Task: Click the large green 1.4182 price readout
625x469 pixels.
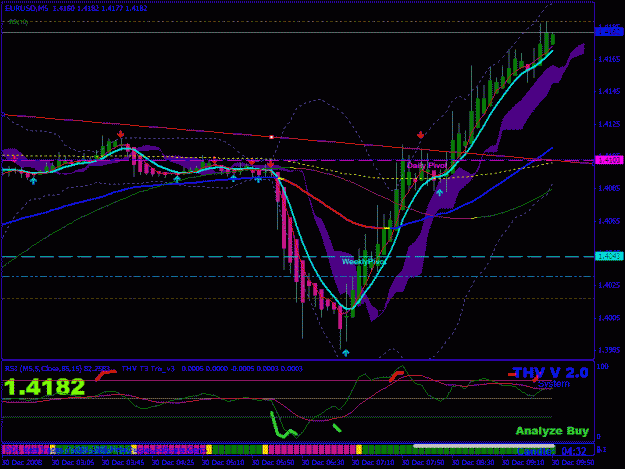Action: [x=45, y=387]
